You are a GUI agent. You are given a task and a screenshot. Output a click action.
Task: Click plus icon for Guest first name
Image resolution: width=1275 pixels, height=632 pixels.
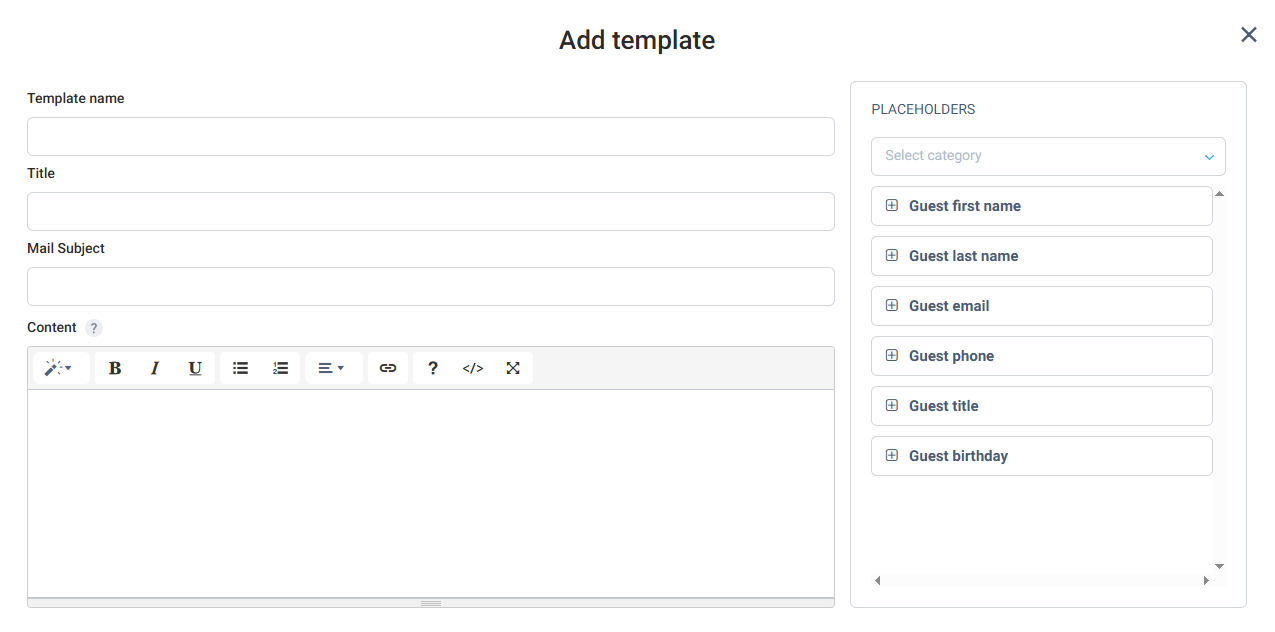pyautogui.click(x=892, y=205)
